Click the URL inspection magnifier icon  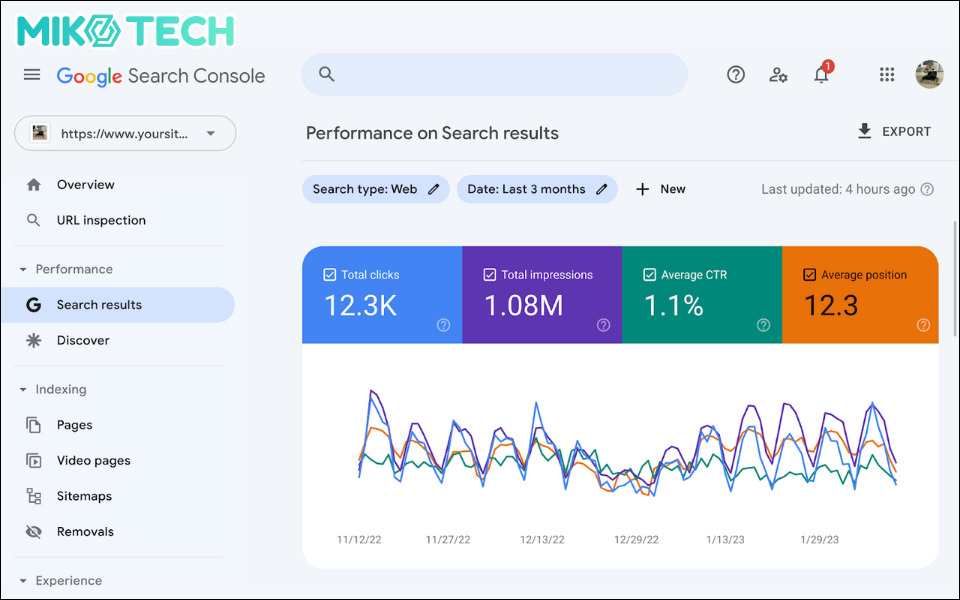[x=34, y=220]
